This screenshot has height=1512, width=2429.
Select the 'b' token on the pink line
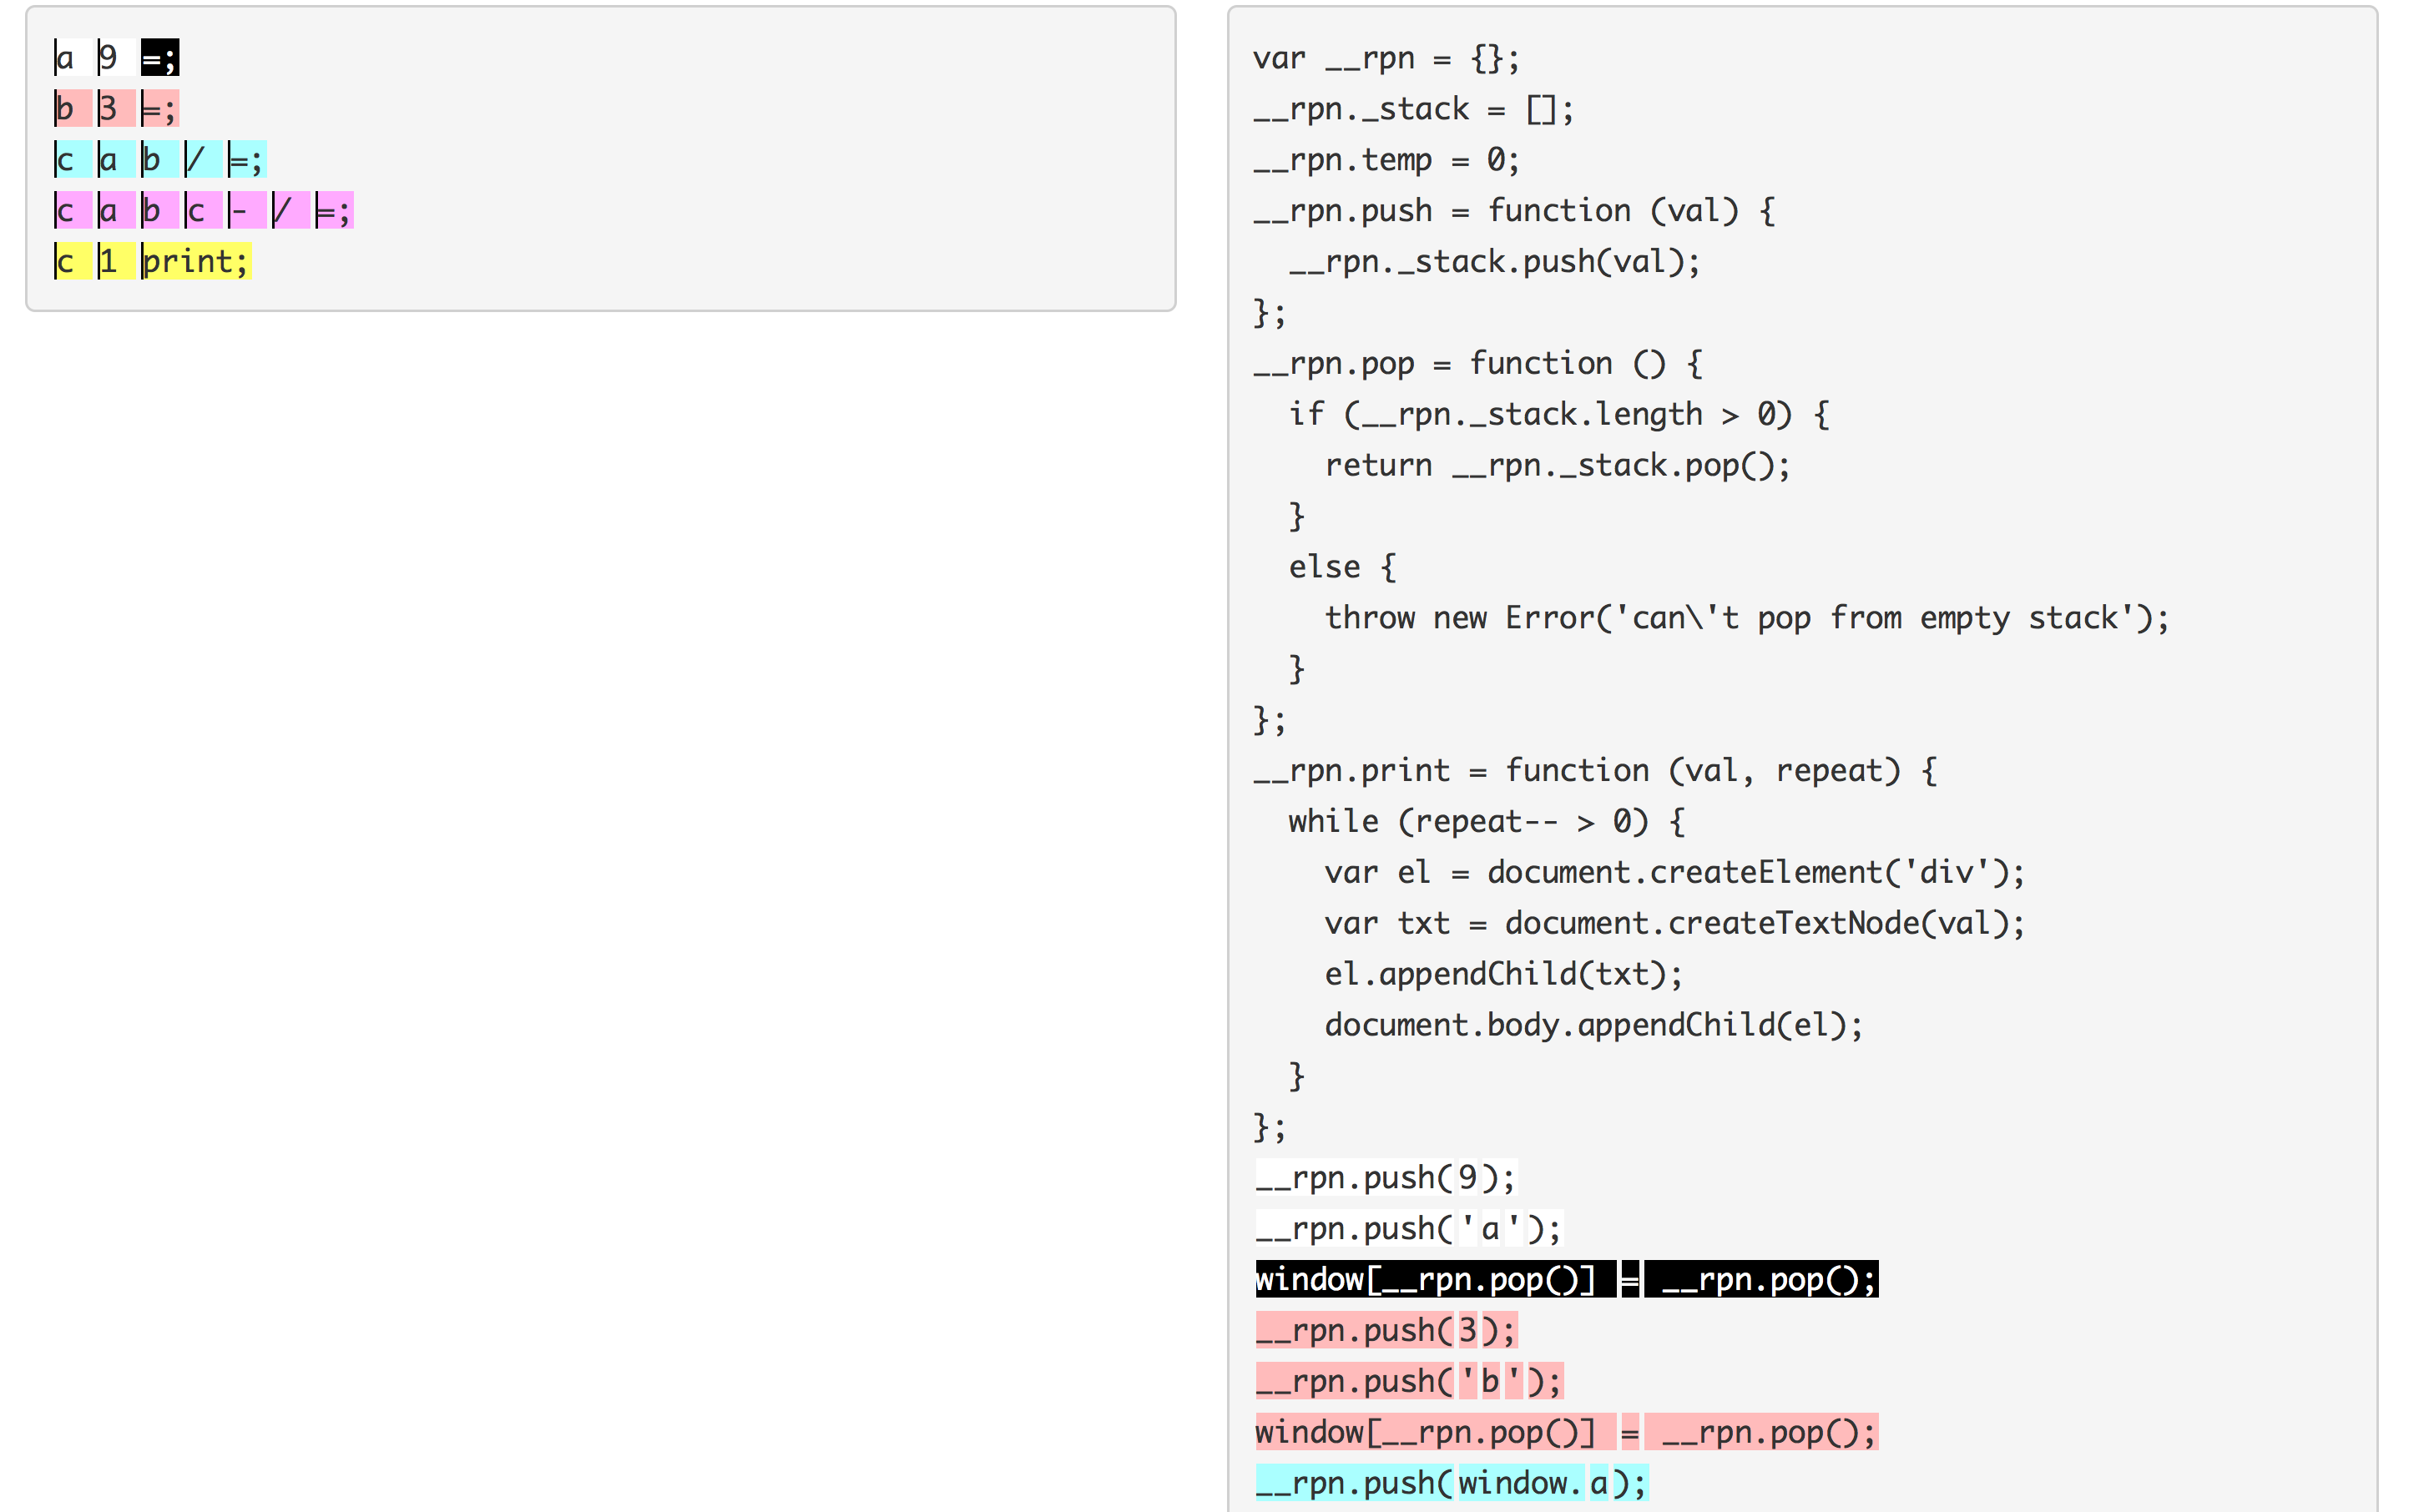73,108
